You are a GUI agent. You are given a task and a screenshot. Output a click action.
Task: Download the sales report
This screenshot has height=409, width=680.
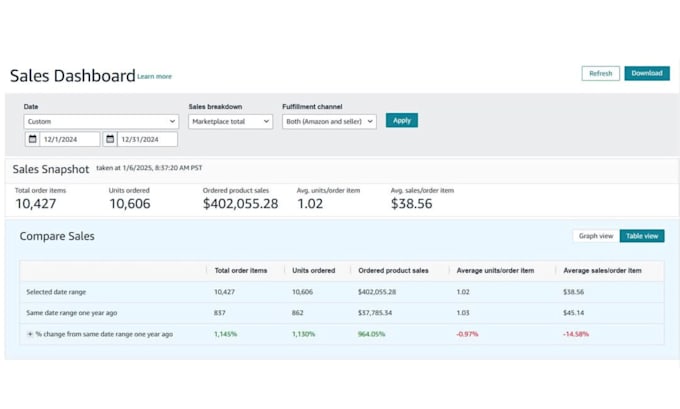pyautogui.click(x=646, y=73)
